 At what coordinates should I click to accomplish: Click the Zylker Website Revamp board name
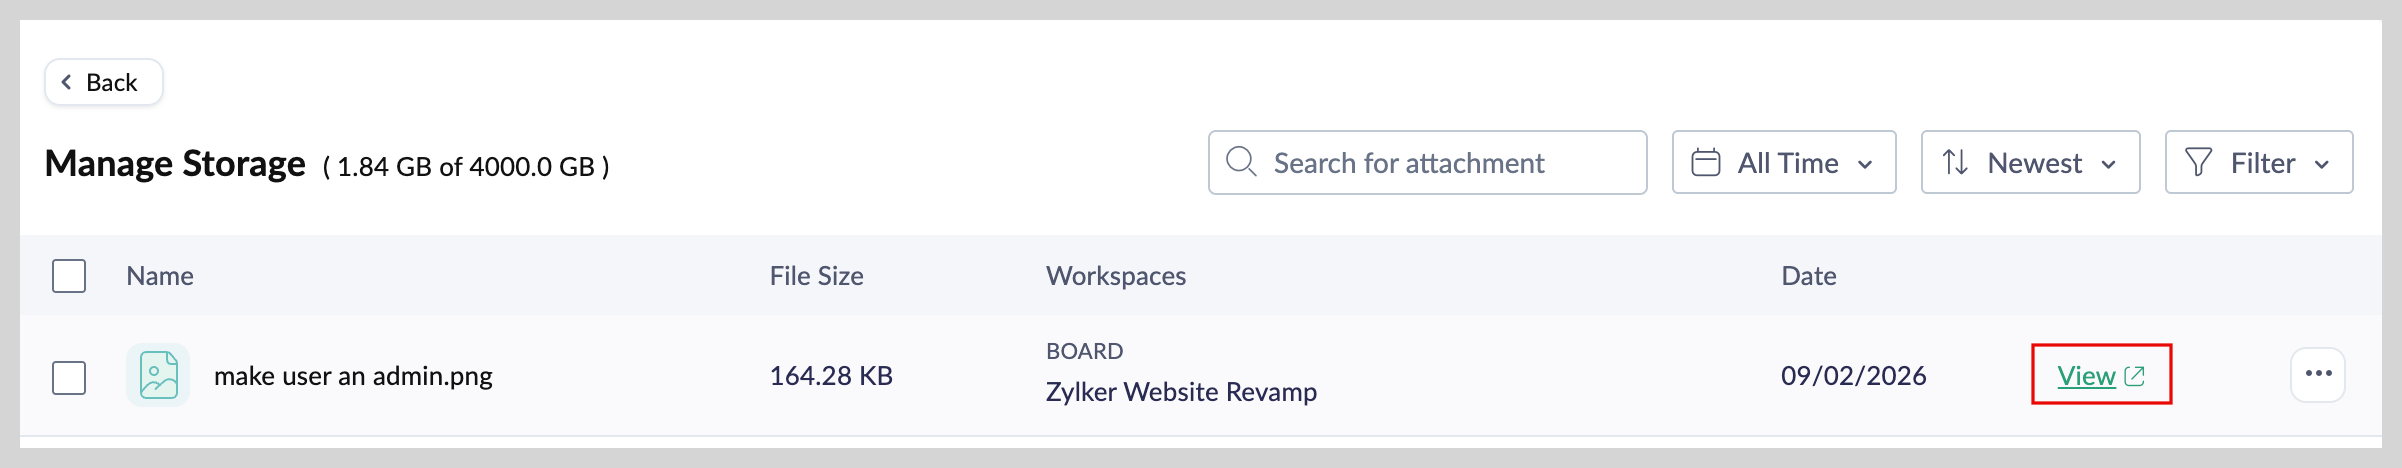[1181, 392]
